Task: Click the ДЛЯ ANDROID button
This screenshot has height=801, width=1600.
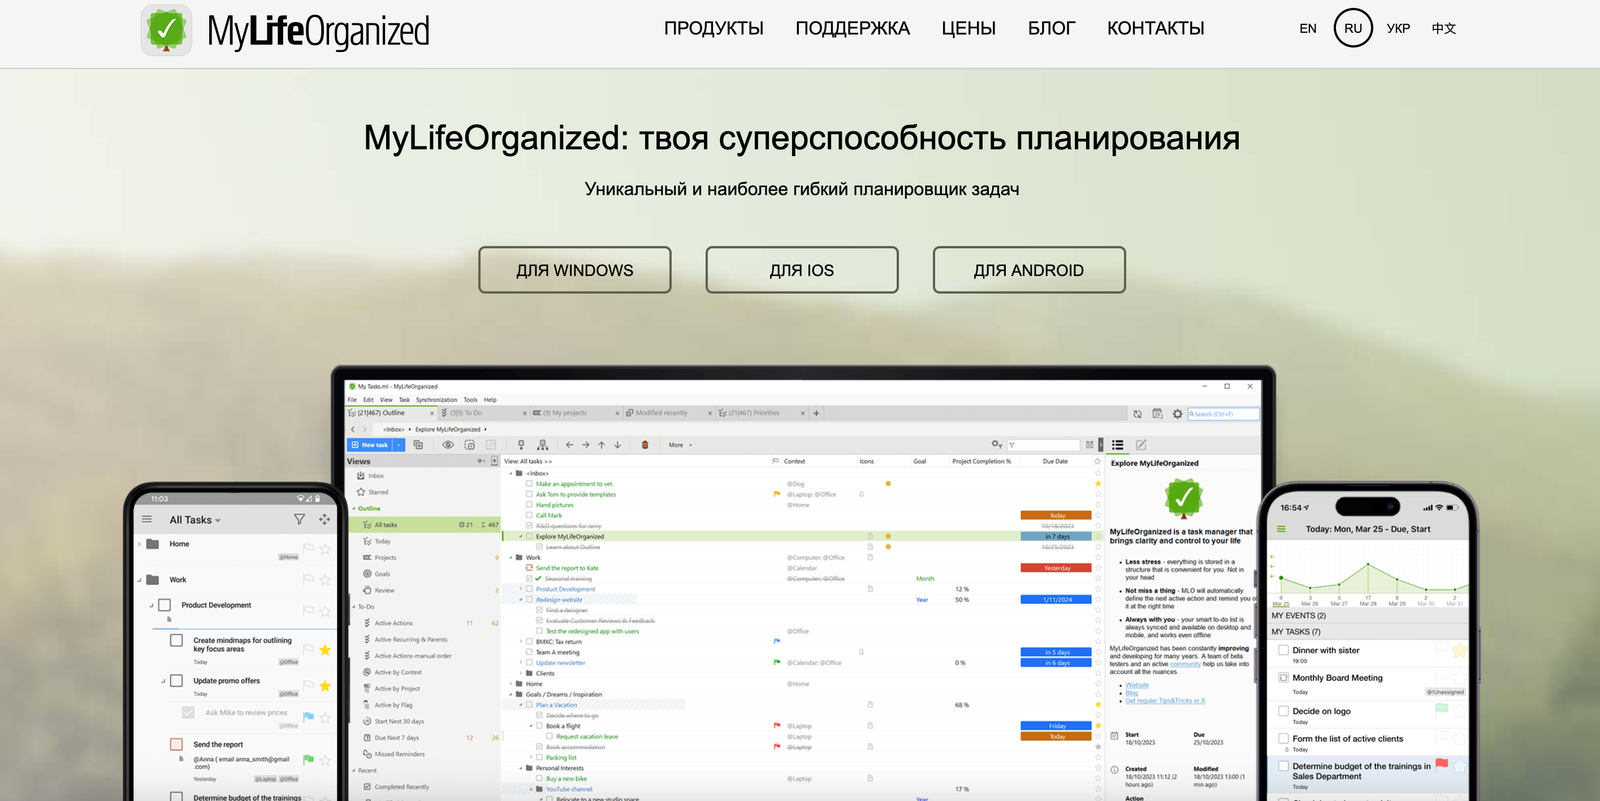Action: [1029, 270]
